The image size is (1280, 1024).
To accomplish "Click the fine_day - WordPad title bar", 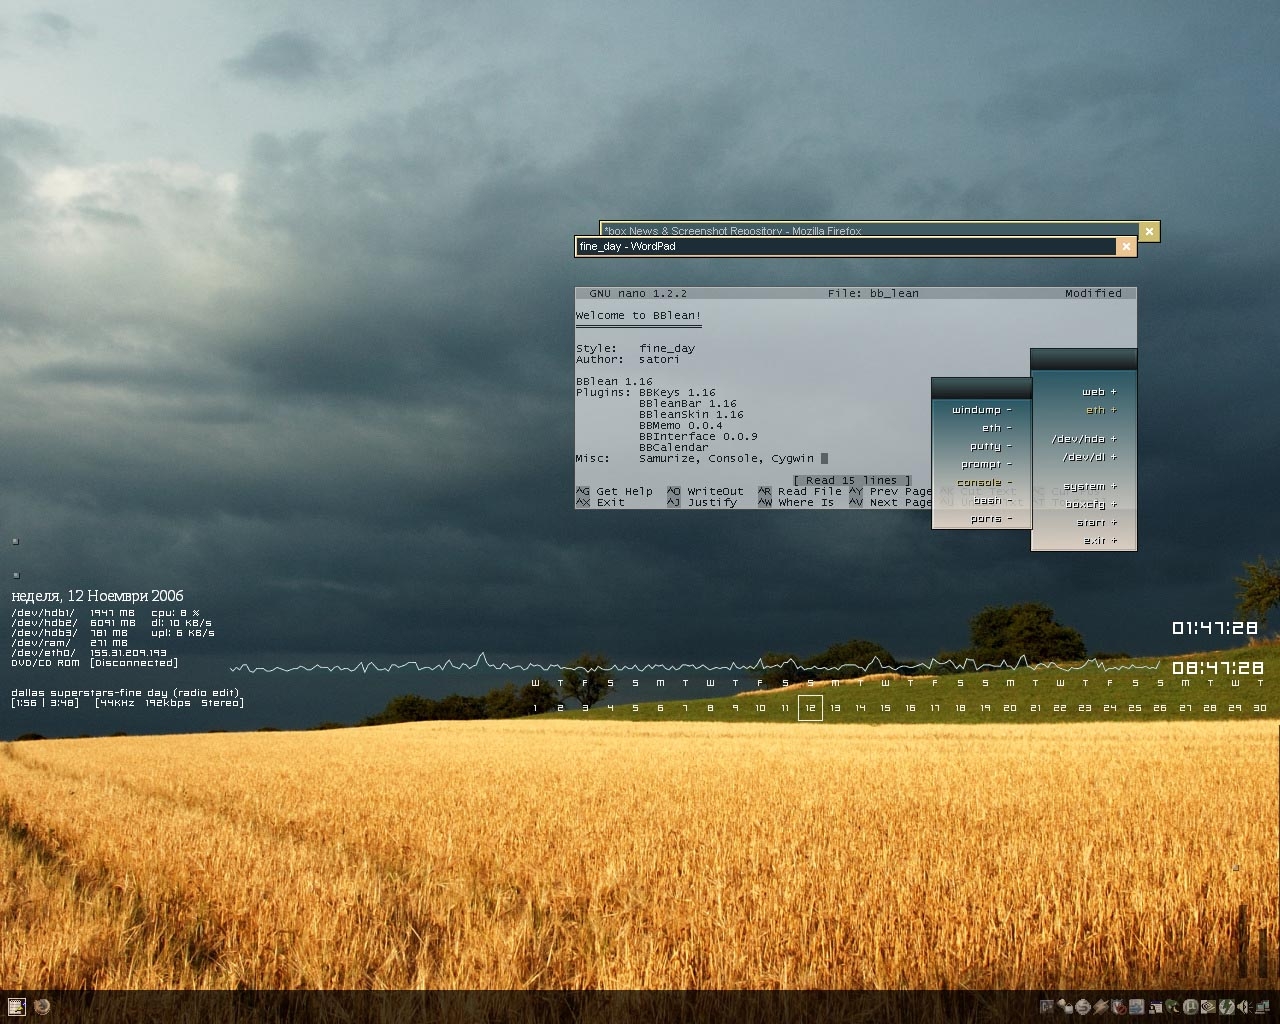I will [845, 246].
